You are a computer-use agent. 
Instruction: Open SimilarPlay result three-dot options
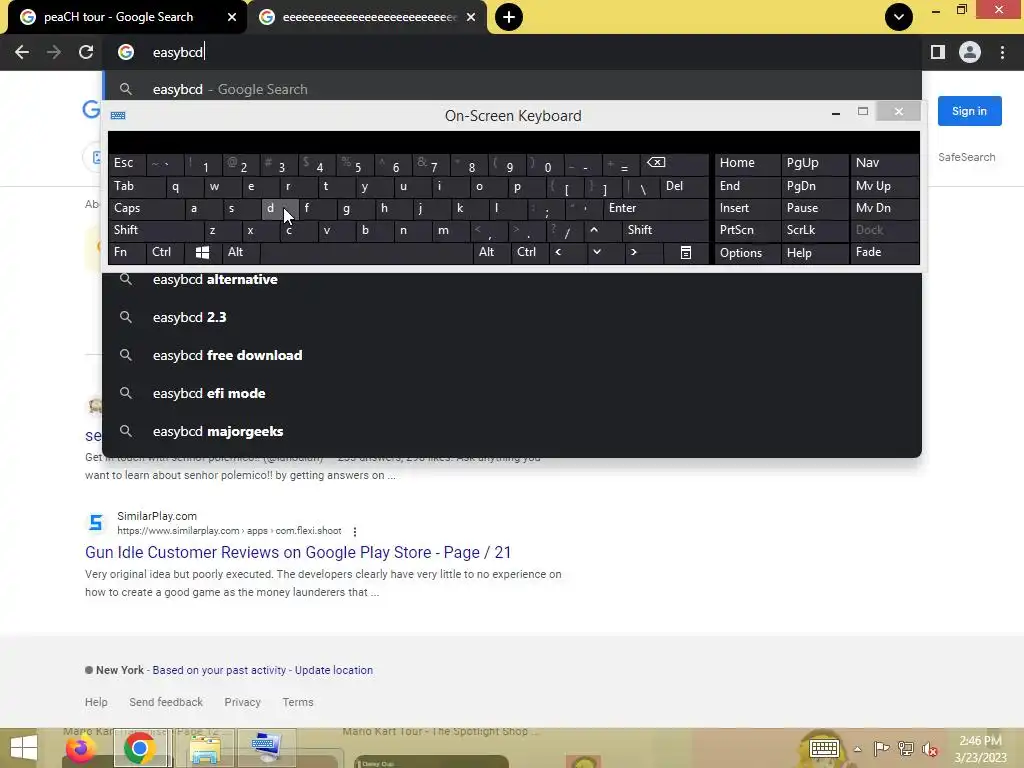(355, 532)
